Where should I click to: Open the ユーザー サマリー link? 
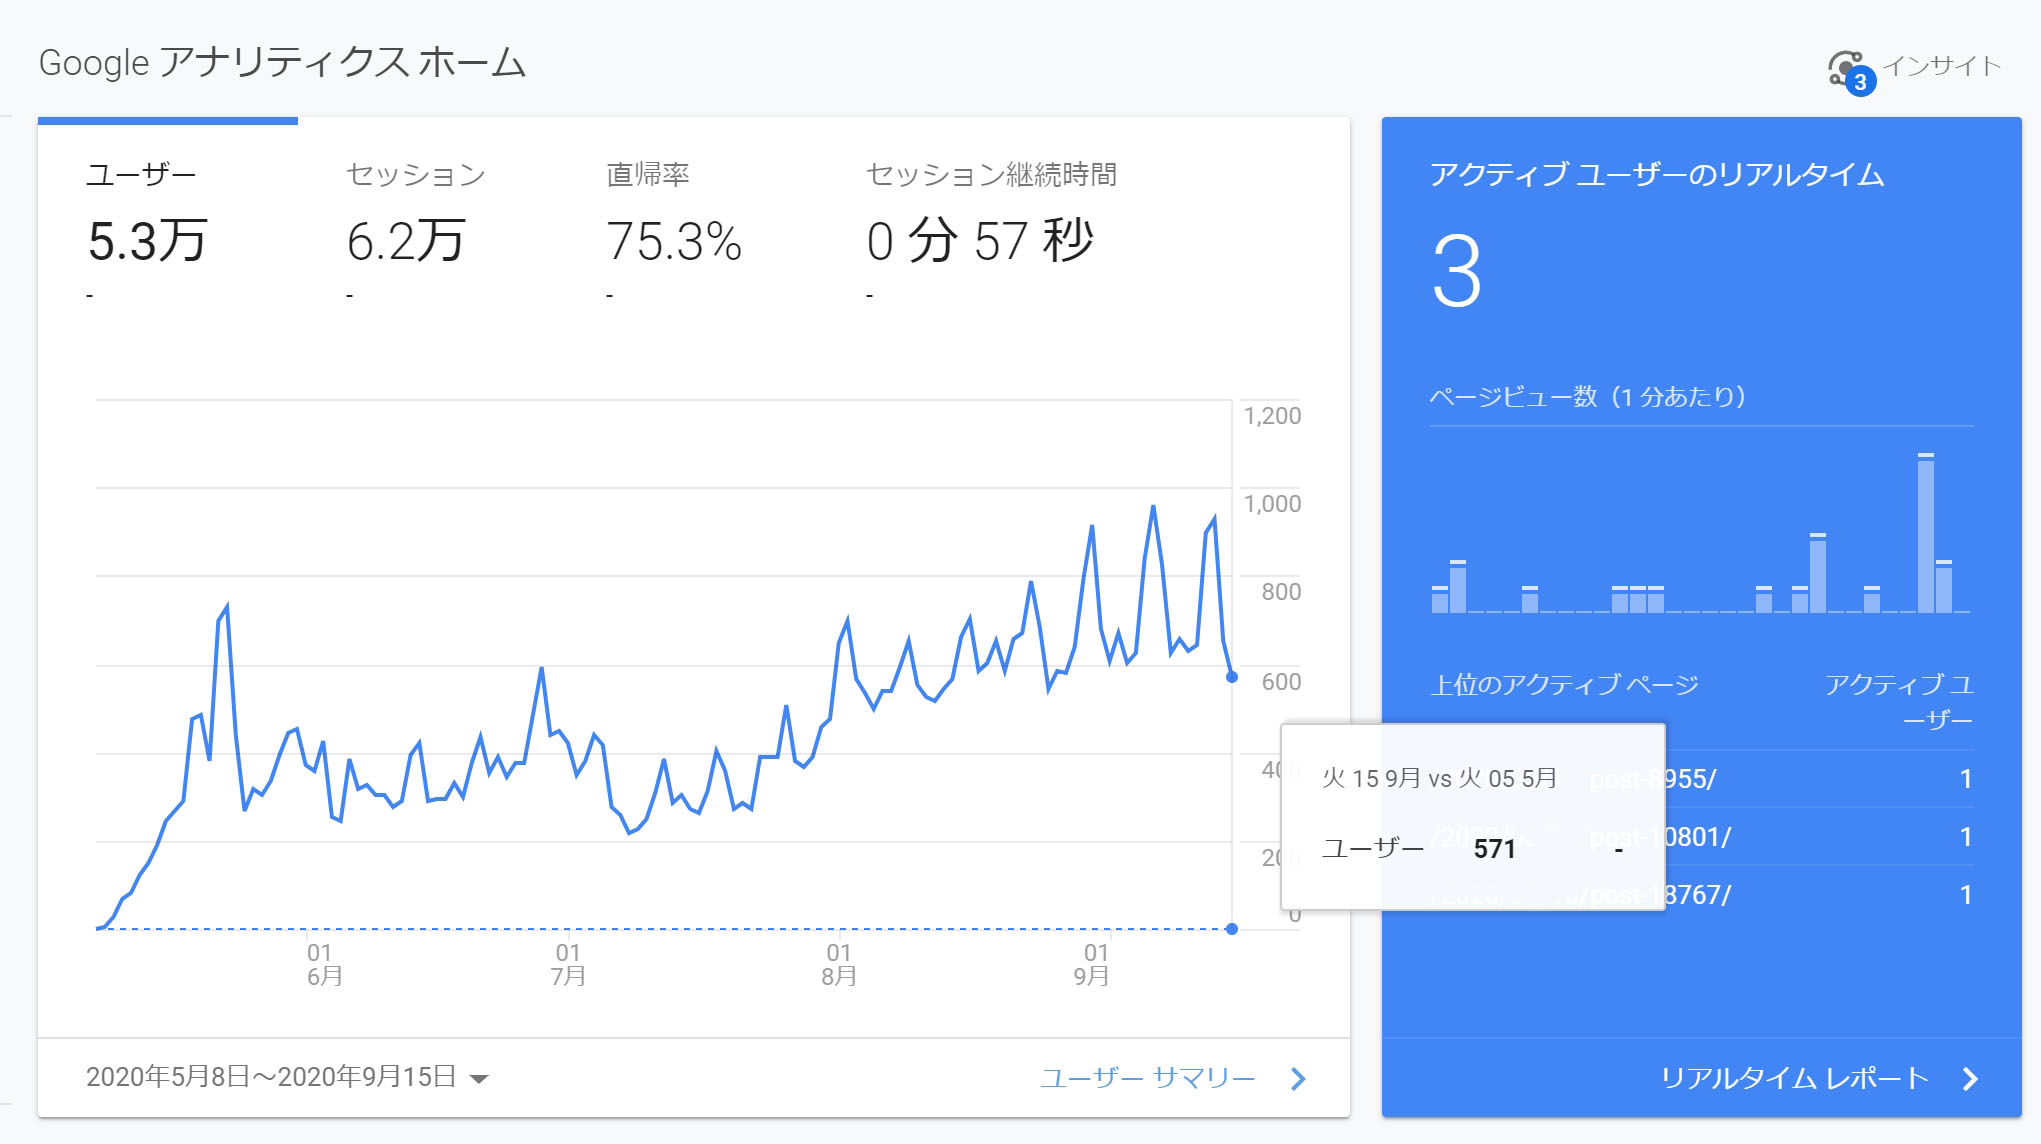pos(1147,1078)
